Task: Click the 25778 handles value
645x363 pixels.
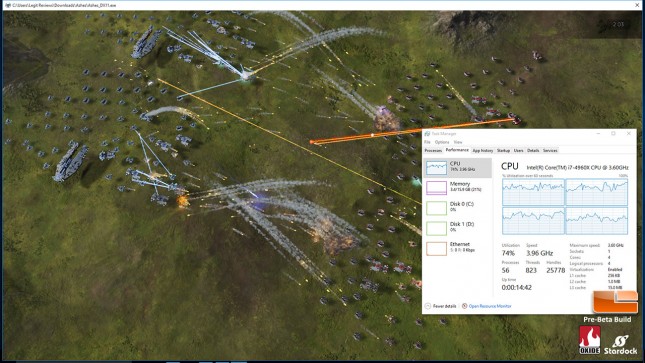Action: 555,270
